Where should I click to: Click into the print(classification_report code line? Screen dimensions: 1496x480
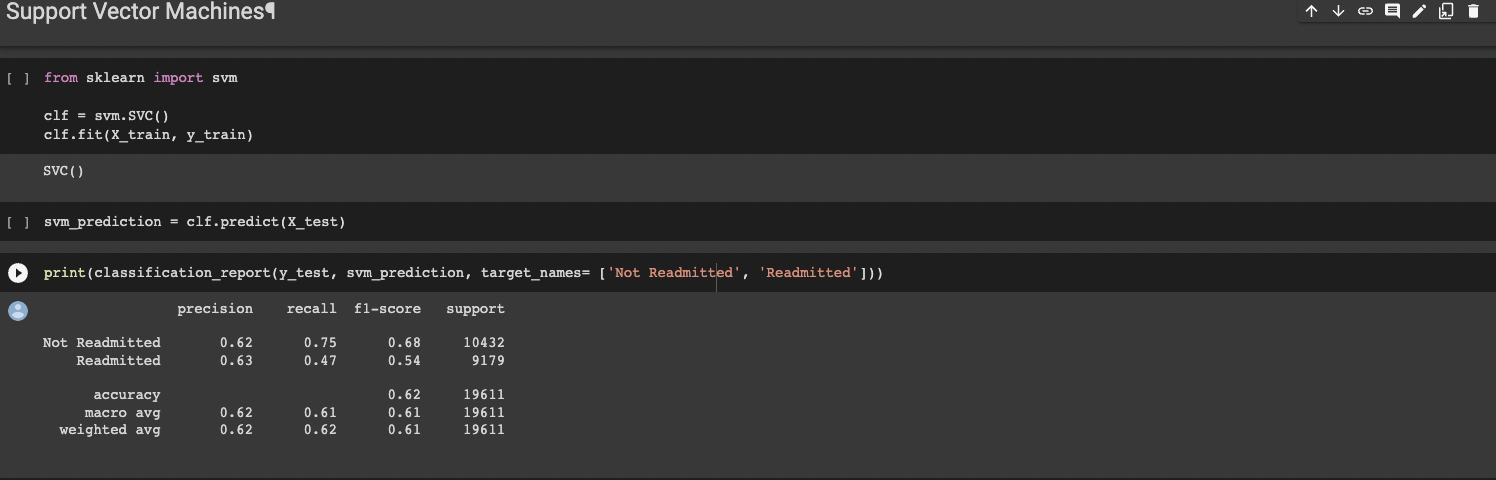tap(463, 273)
